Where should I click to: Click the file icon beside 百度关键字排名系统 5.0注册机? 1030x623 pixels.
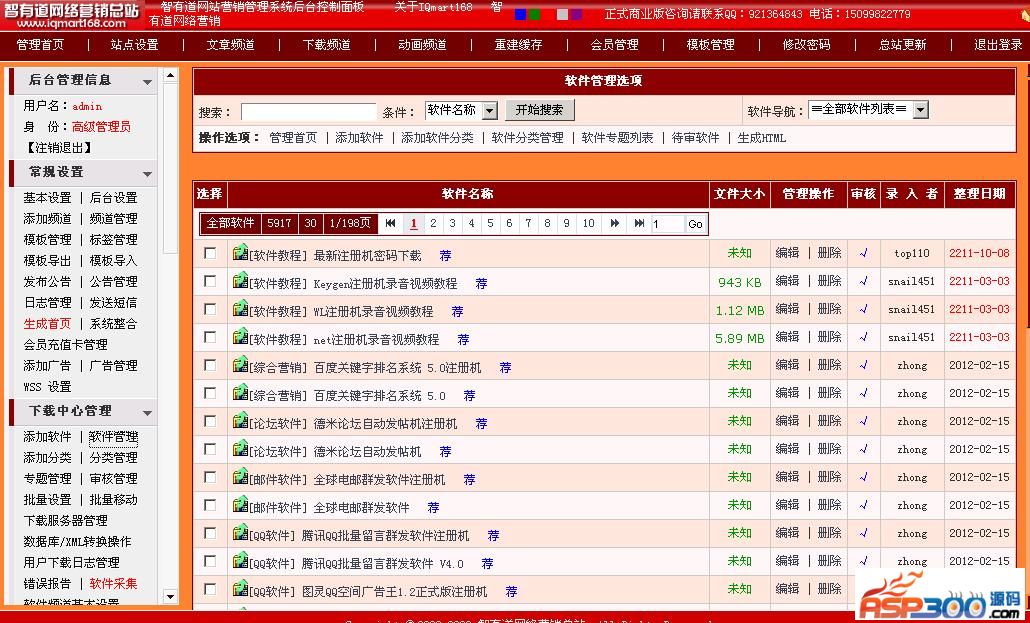(240, 365)
